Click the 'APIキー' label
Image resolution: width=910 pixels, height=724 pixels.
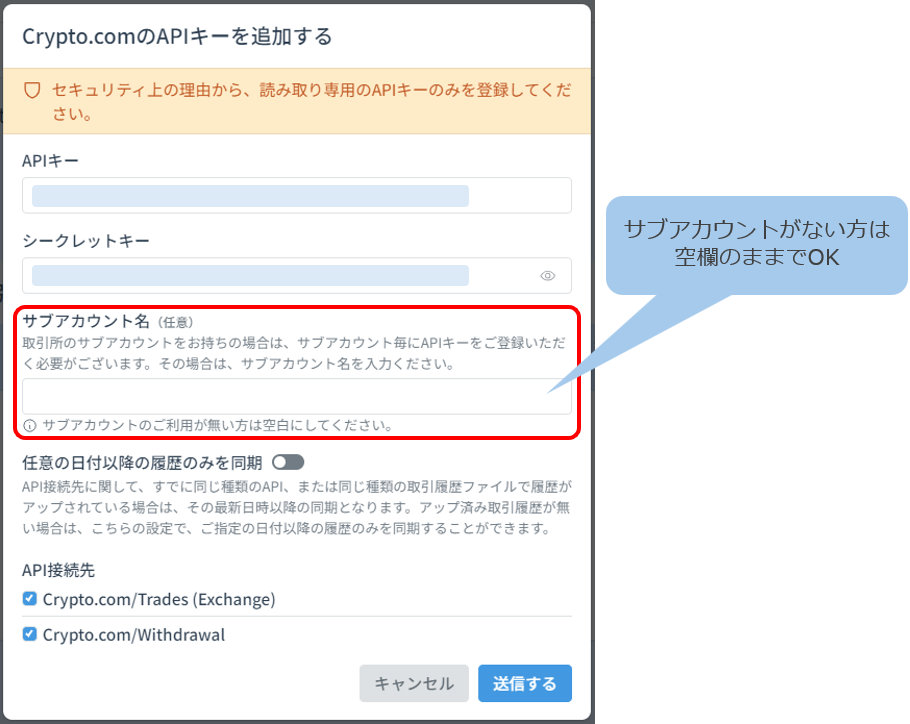50,161
